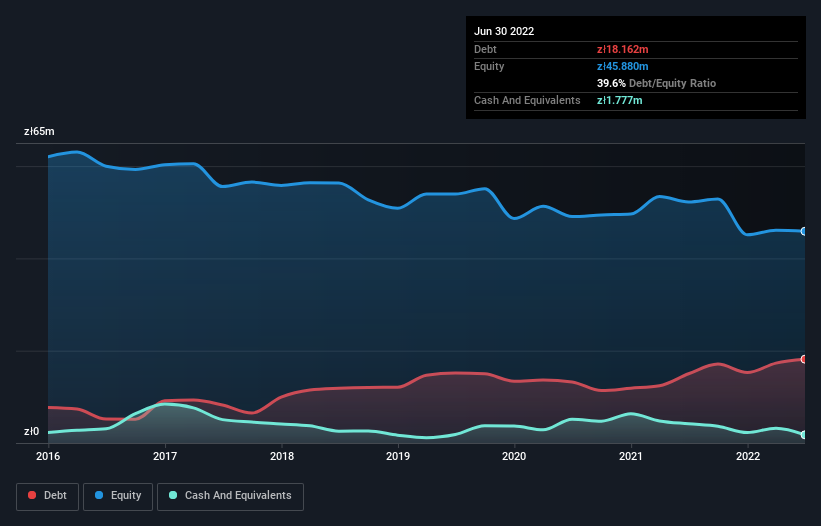Click the tooltip's Cash And Equivalents label
The height and width of the screenshot is (526, 821).
click(527, 100)
